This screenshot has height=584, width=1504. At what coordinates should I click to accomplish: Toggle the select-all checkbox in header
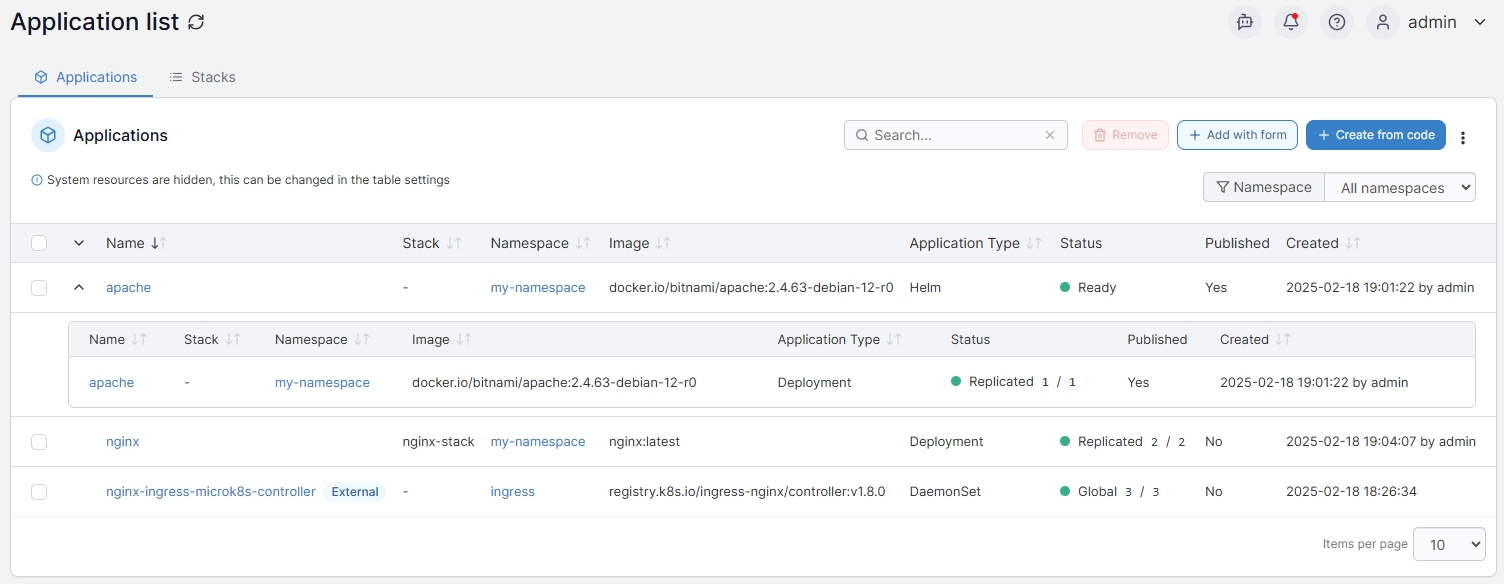(39, 243)
